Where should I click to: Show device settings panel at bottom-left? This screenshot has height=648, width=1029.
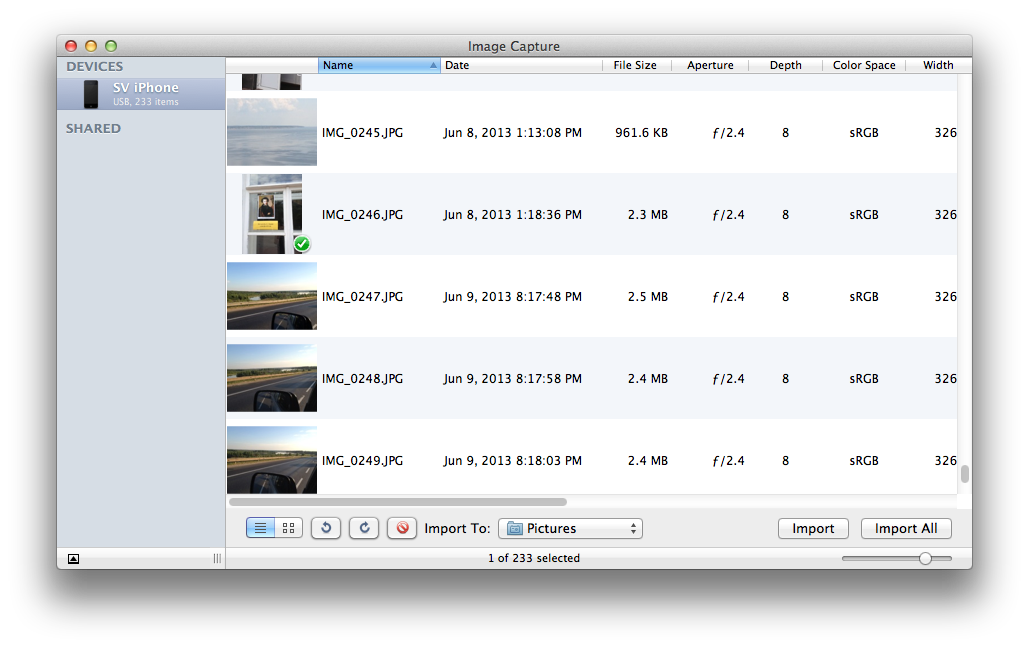74,559
